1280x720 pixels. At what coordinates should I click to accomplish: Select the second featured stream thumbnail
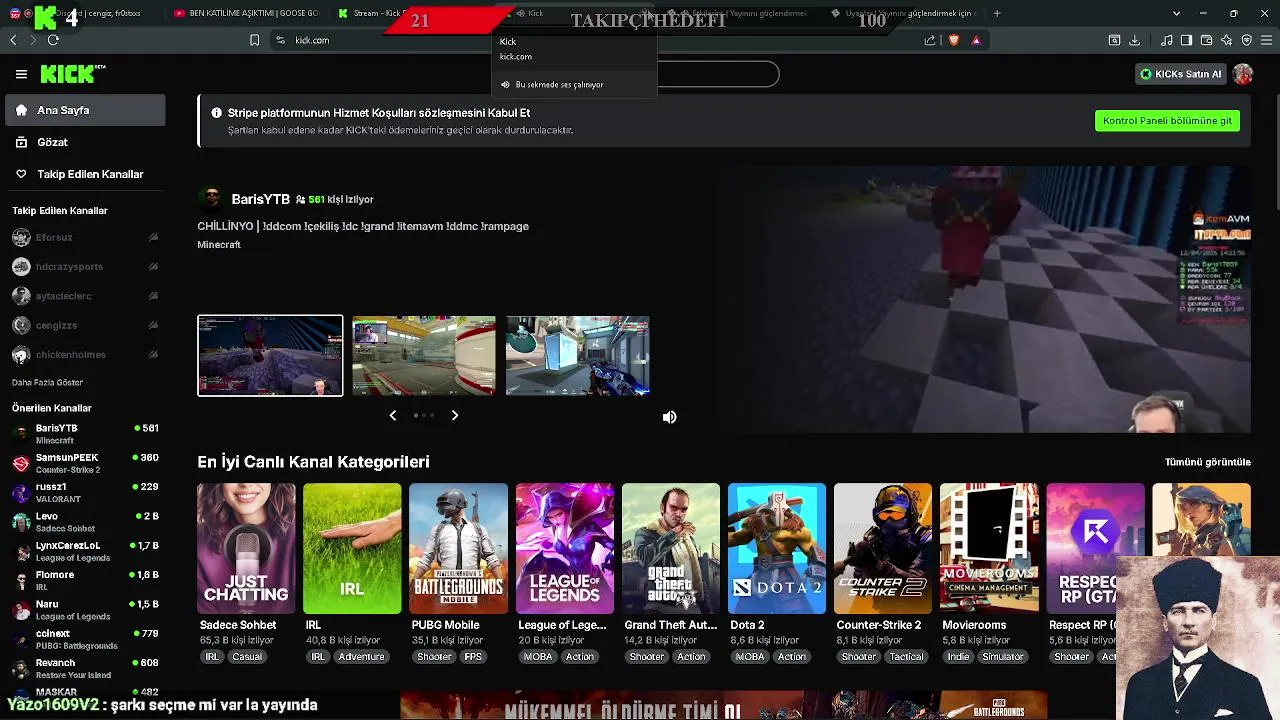click(424, 355)
